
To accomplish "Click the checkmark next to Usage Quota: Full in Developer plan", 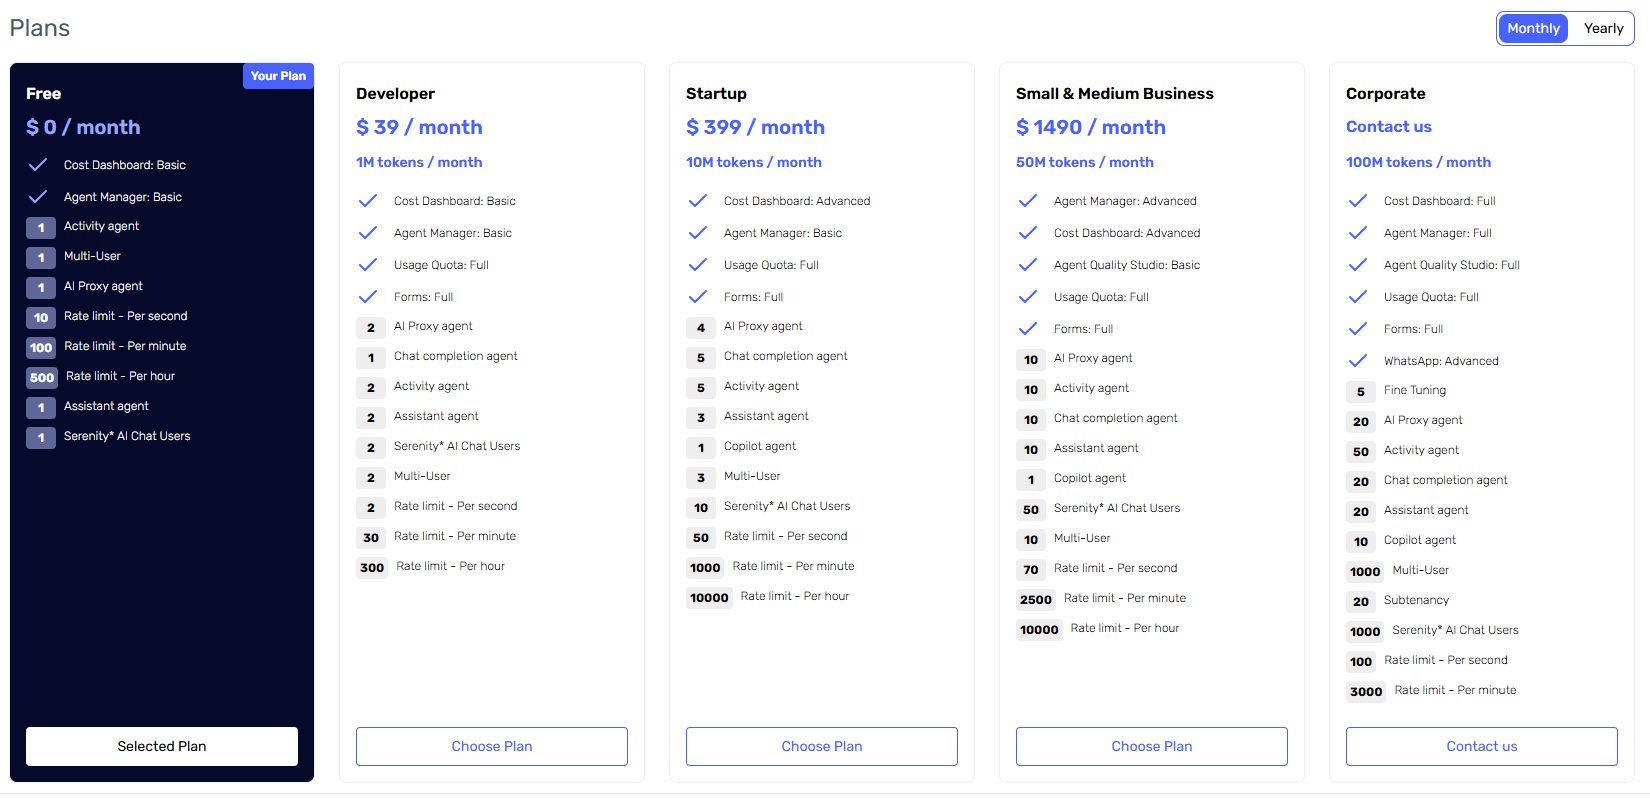I will [368, 265].
